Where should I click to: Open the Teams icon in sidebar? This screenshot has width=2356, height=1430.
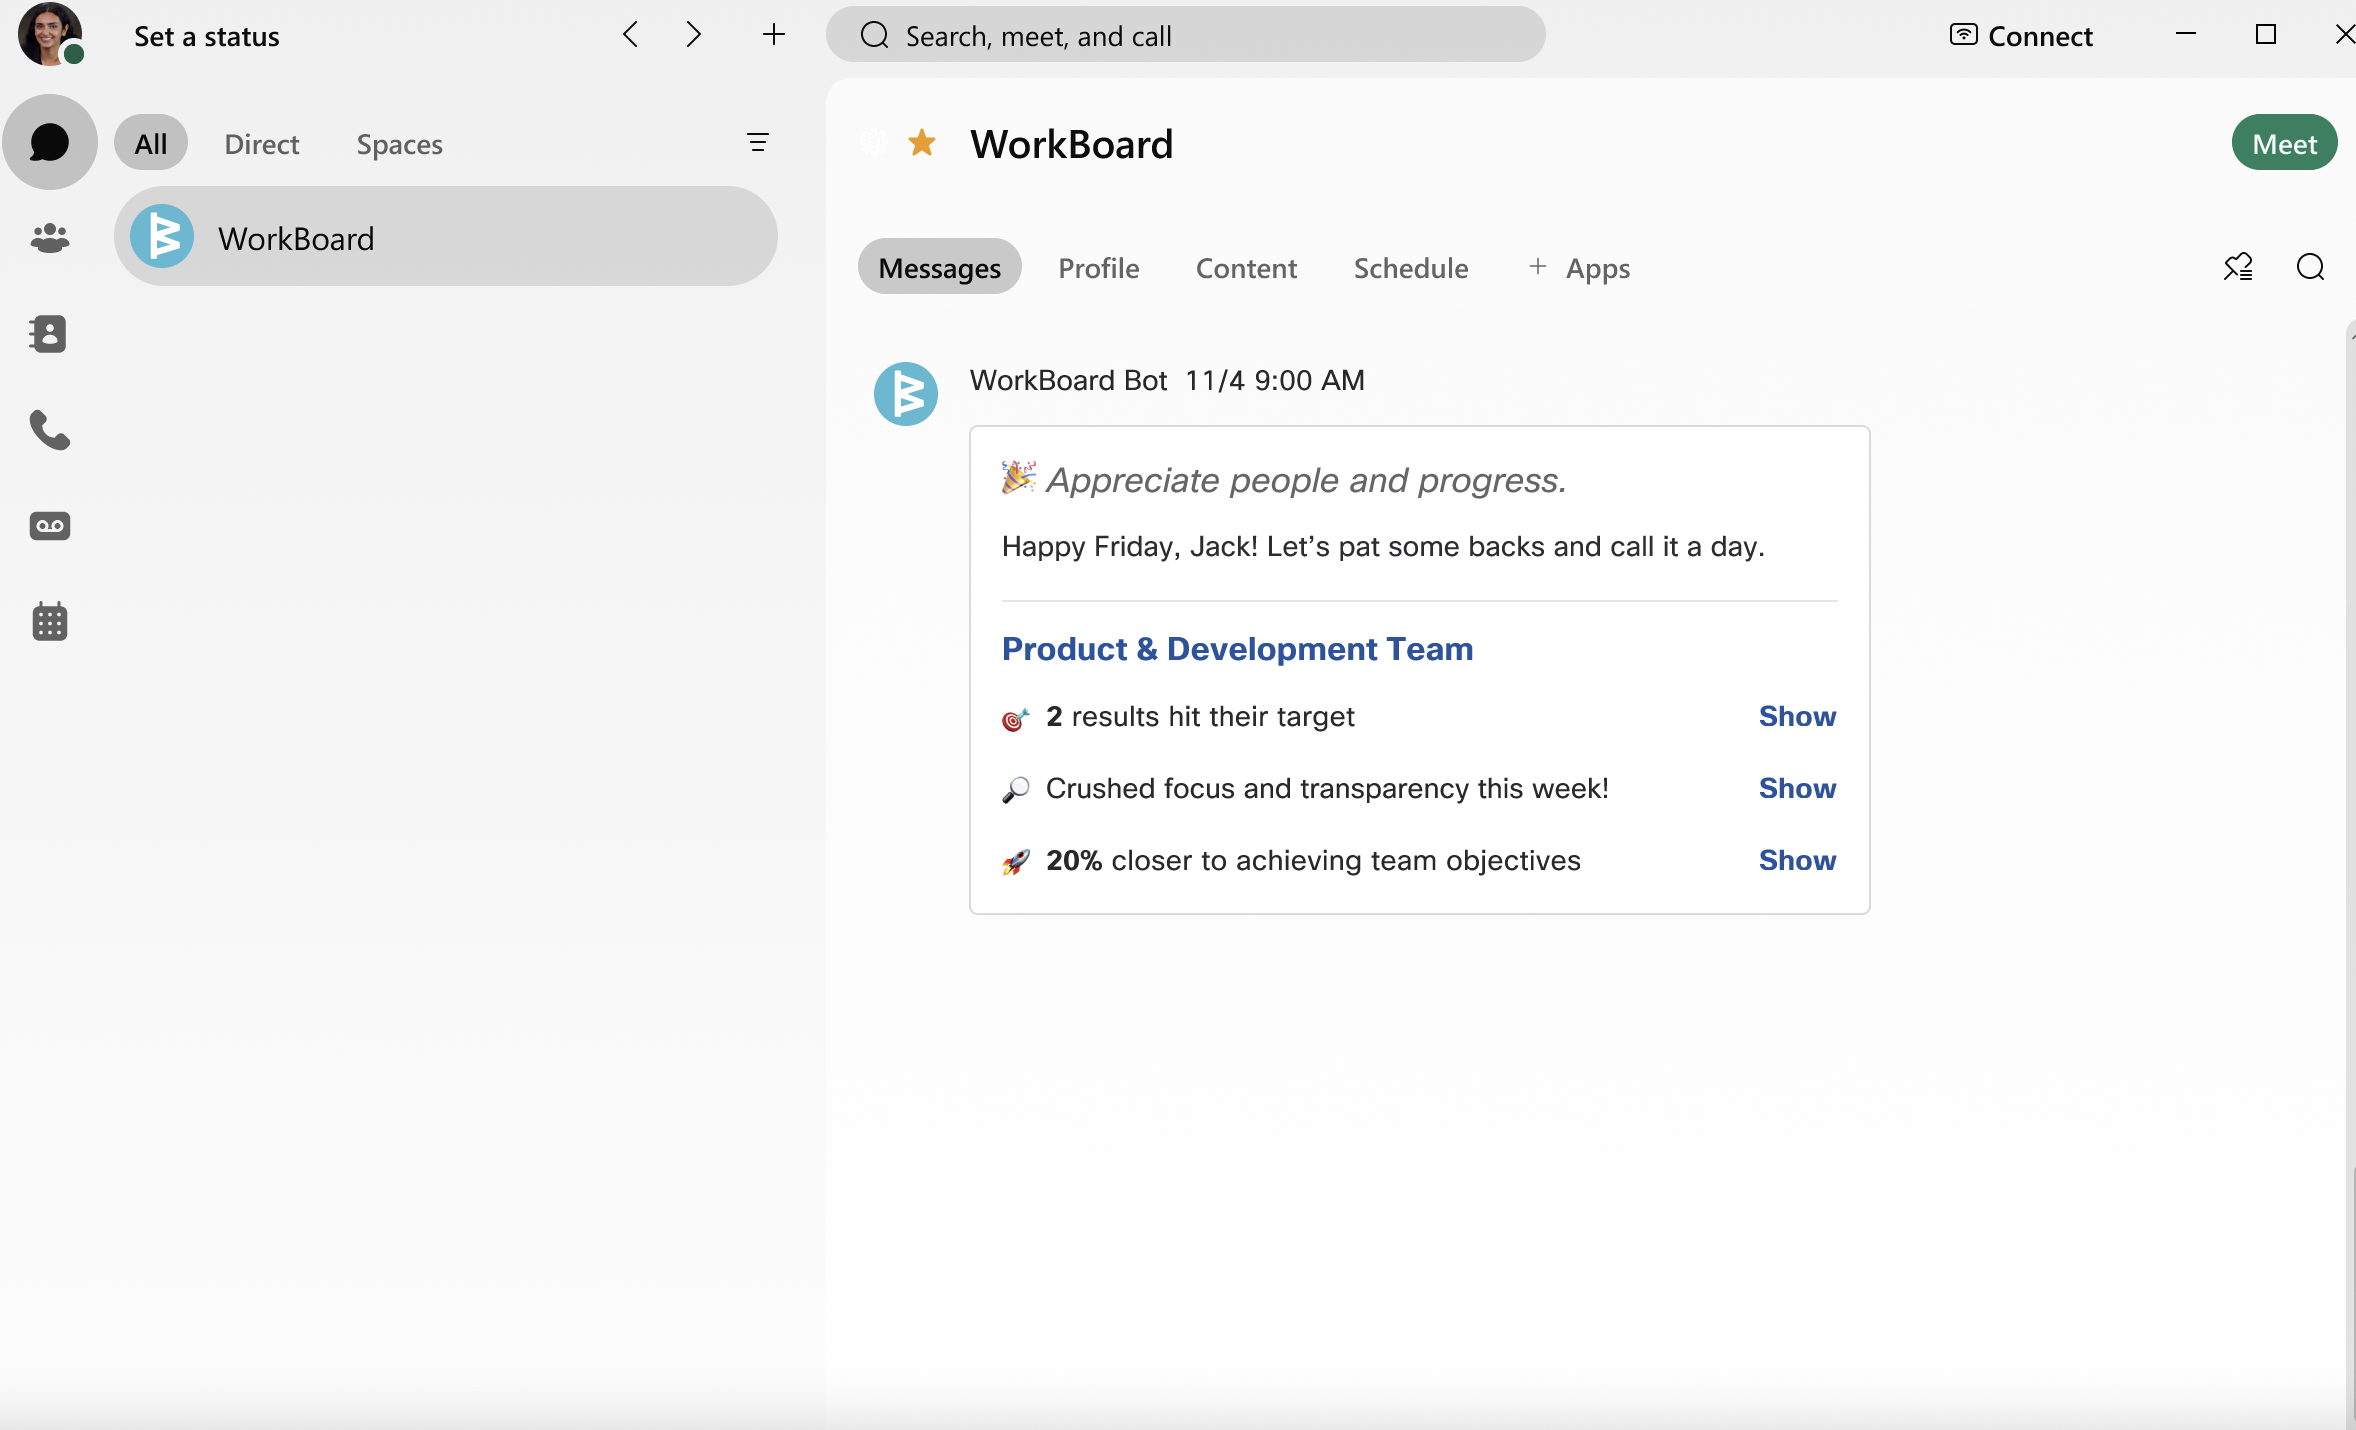pyautogui.click(x=49, y=238)
